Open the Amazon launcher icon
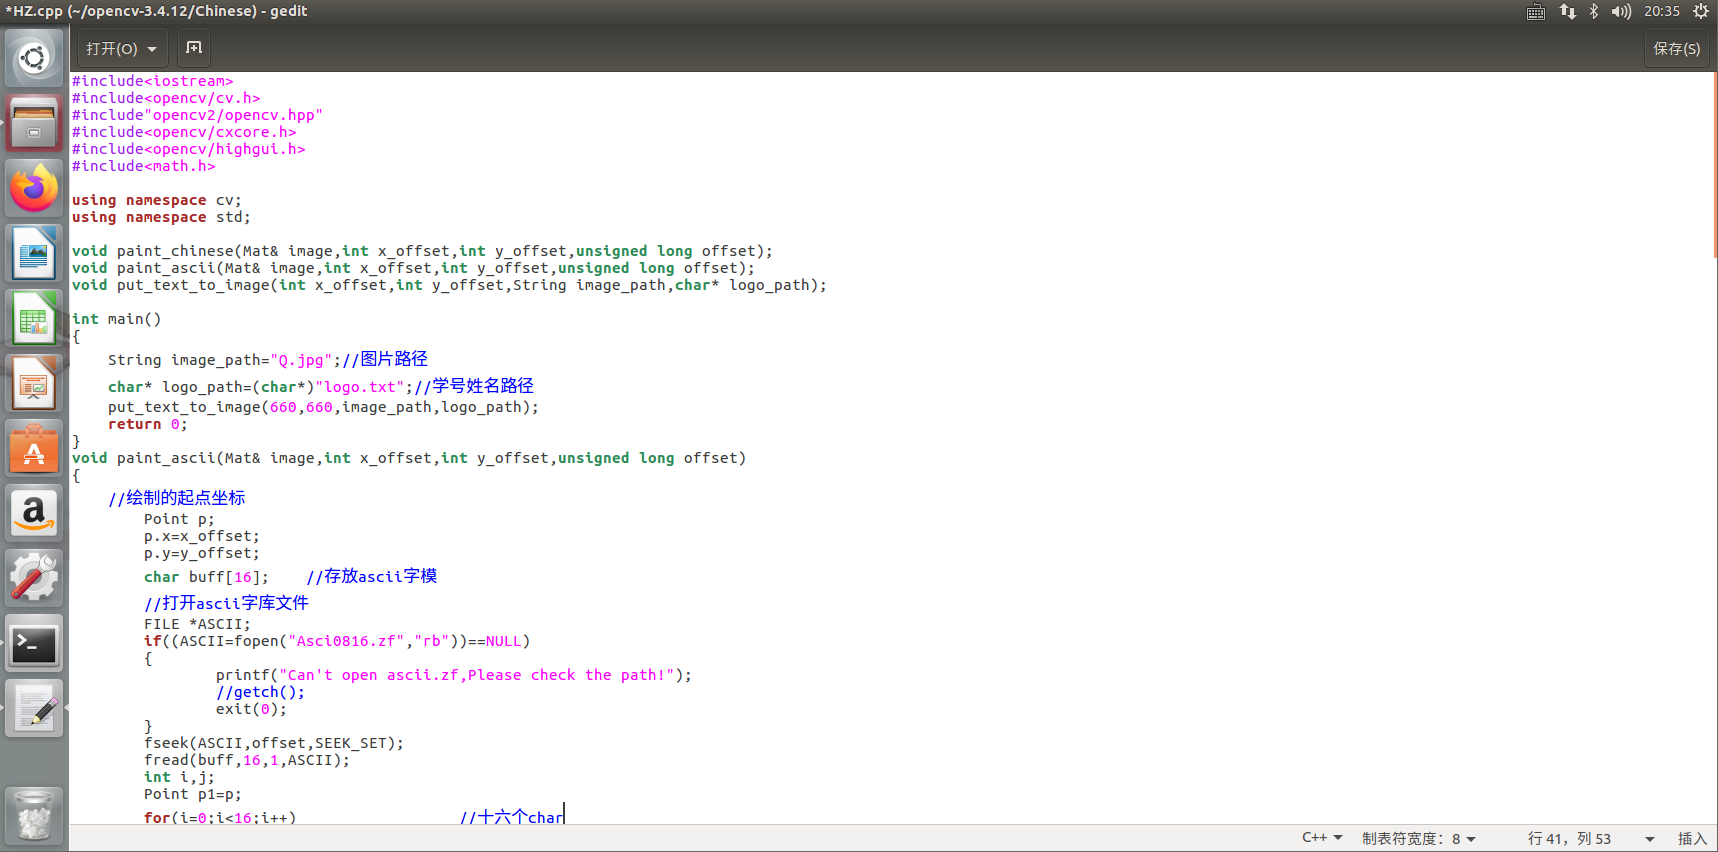Screen dimensions: 1718x852 (34, 513)
